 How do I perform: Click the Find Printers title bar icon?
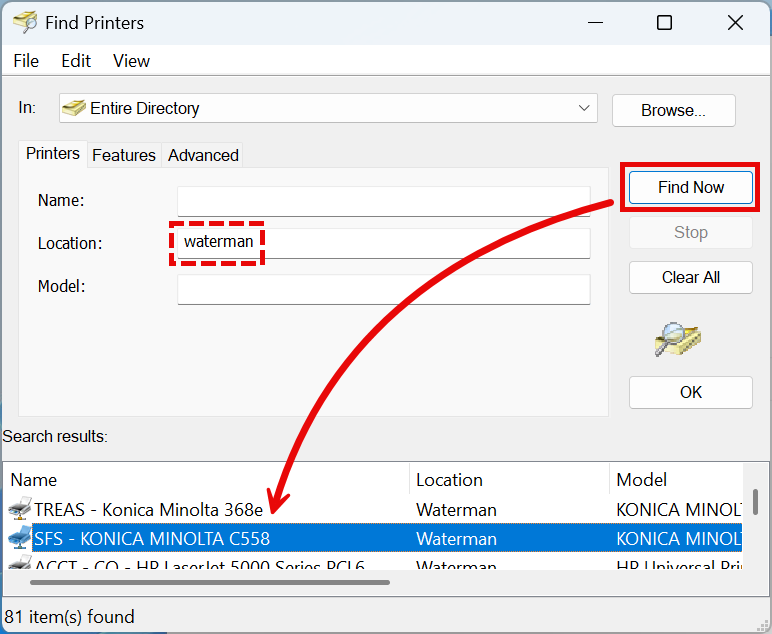(25, 22)
